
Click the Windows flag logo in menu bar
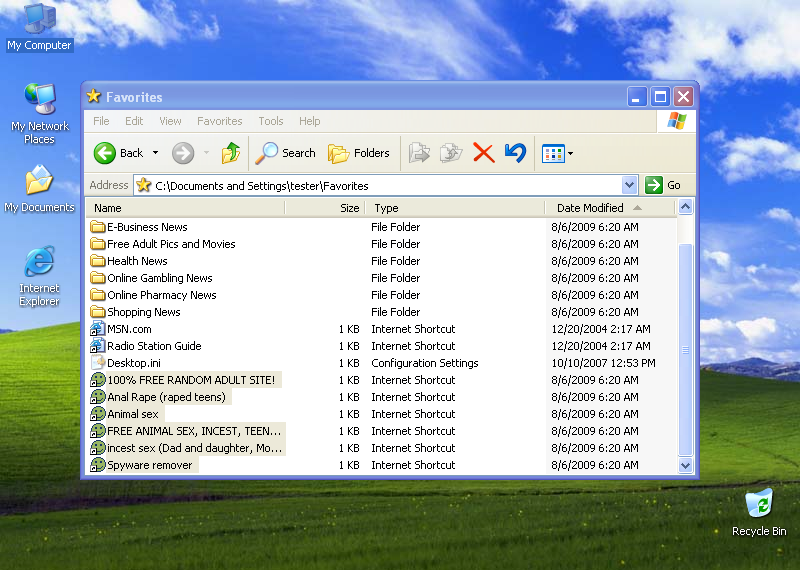(x=677, y=121)
